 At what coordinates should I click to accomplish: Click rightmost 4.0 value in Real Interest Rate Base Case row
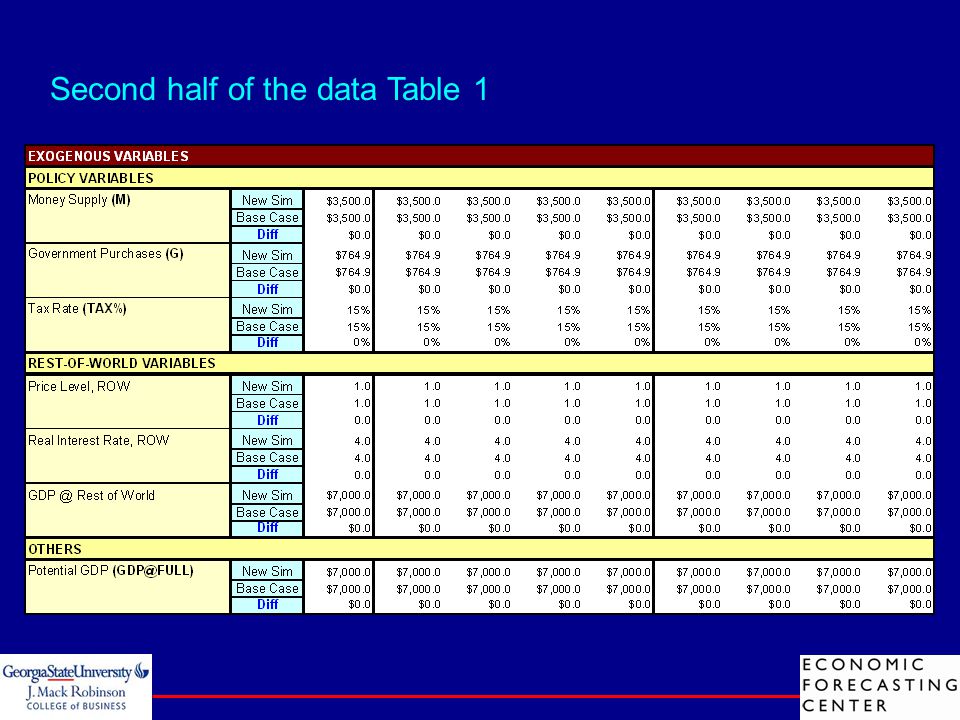[923, 458]
